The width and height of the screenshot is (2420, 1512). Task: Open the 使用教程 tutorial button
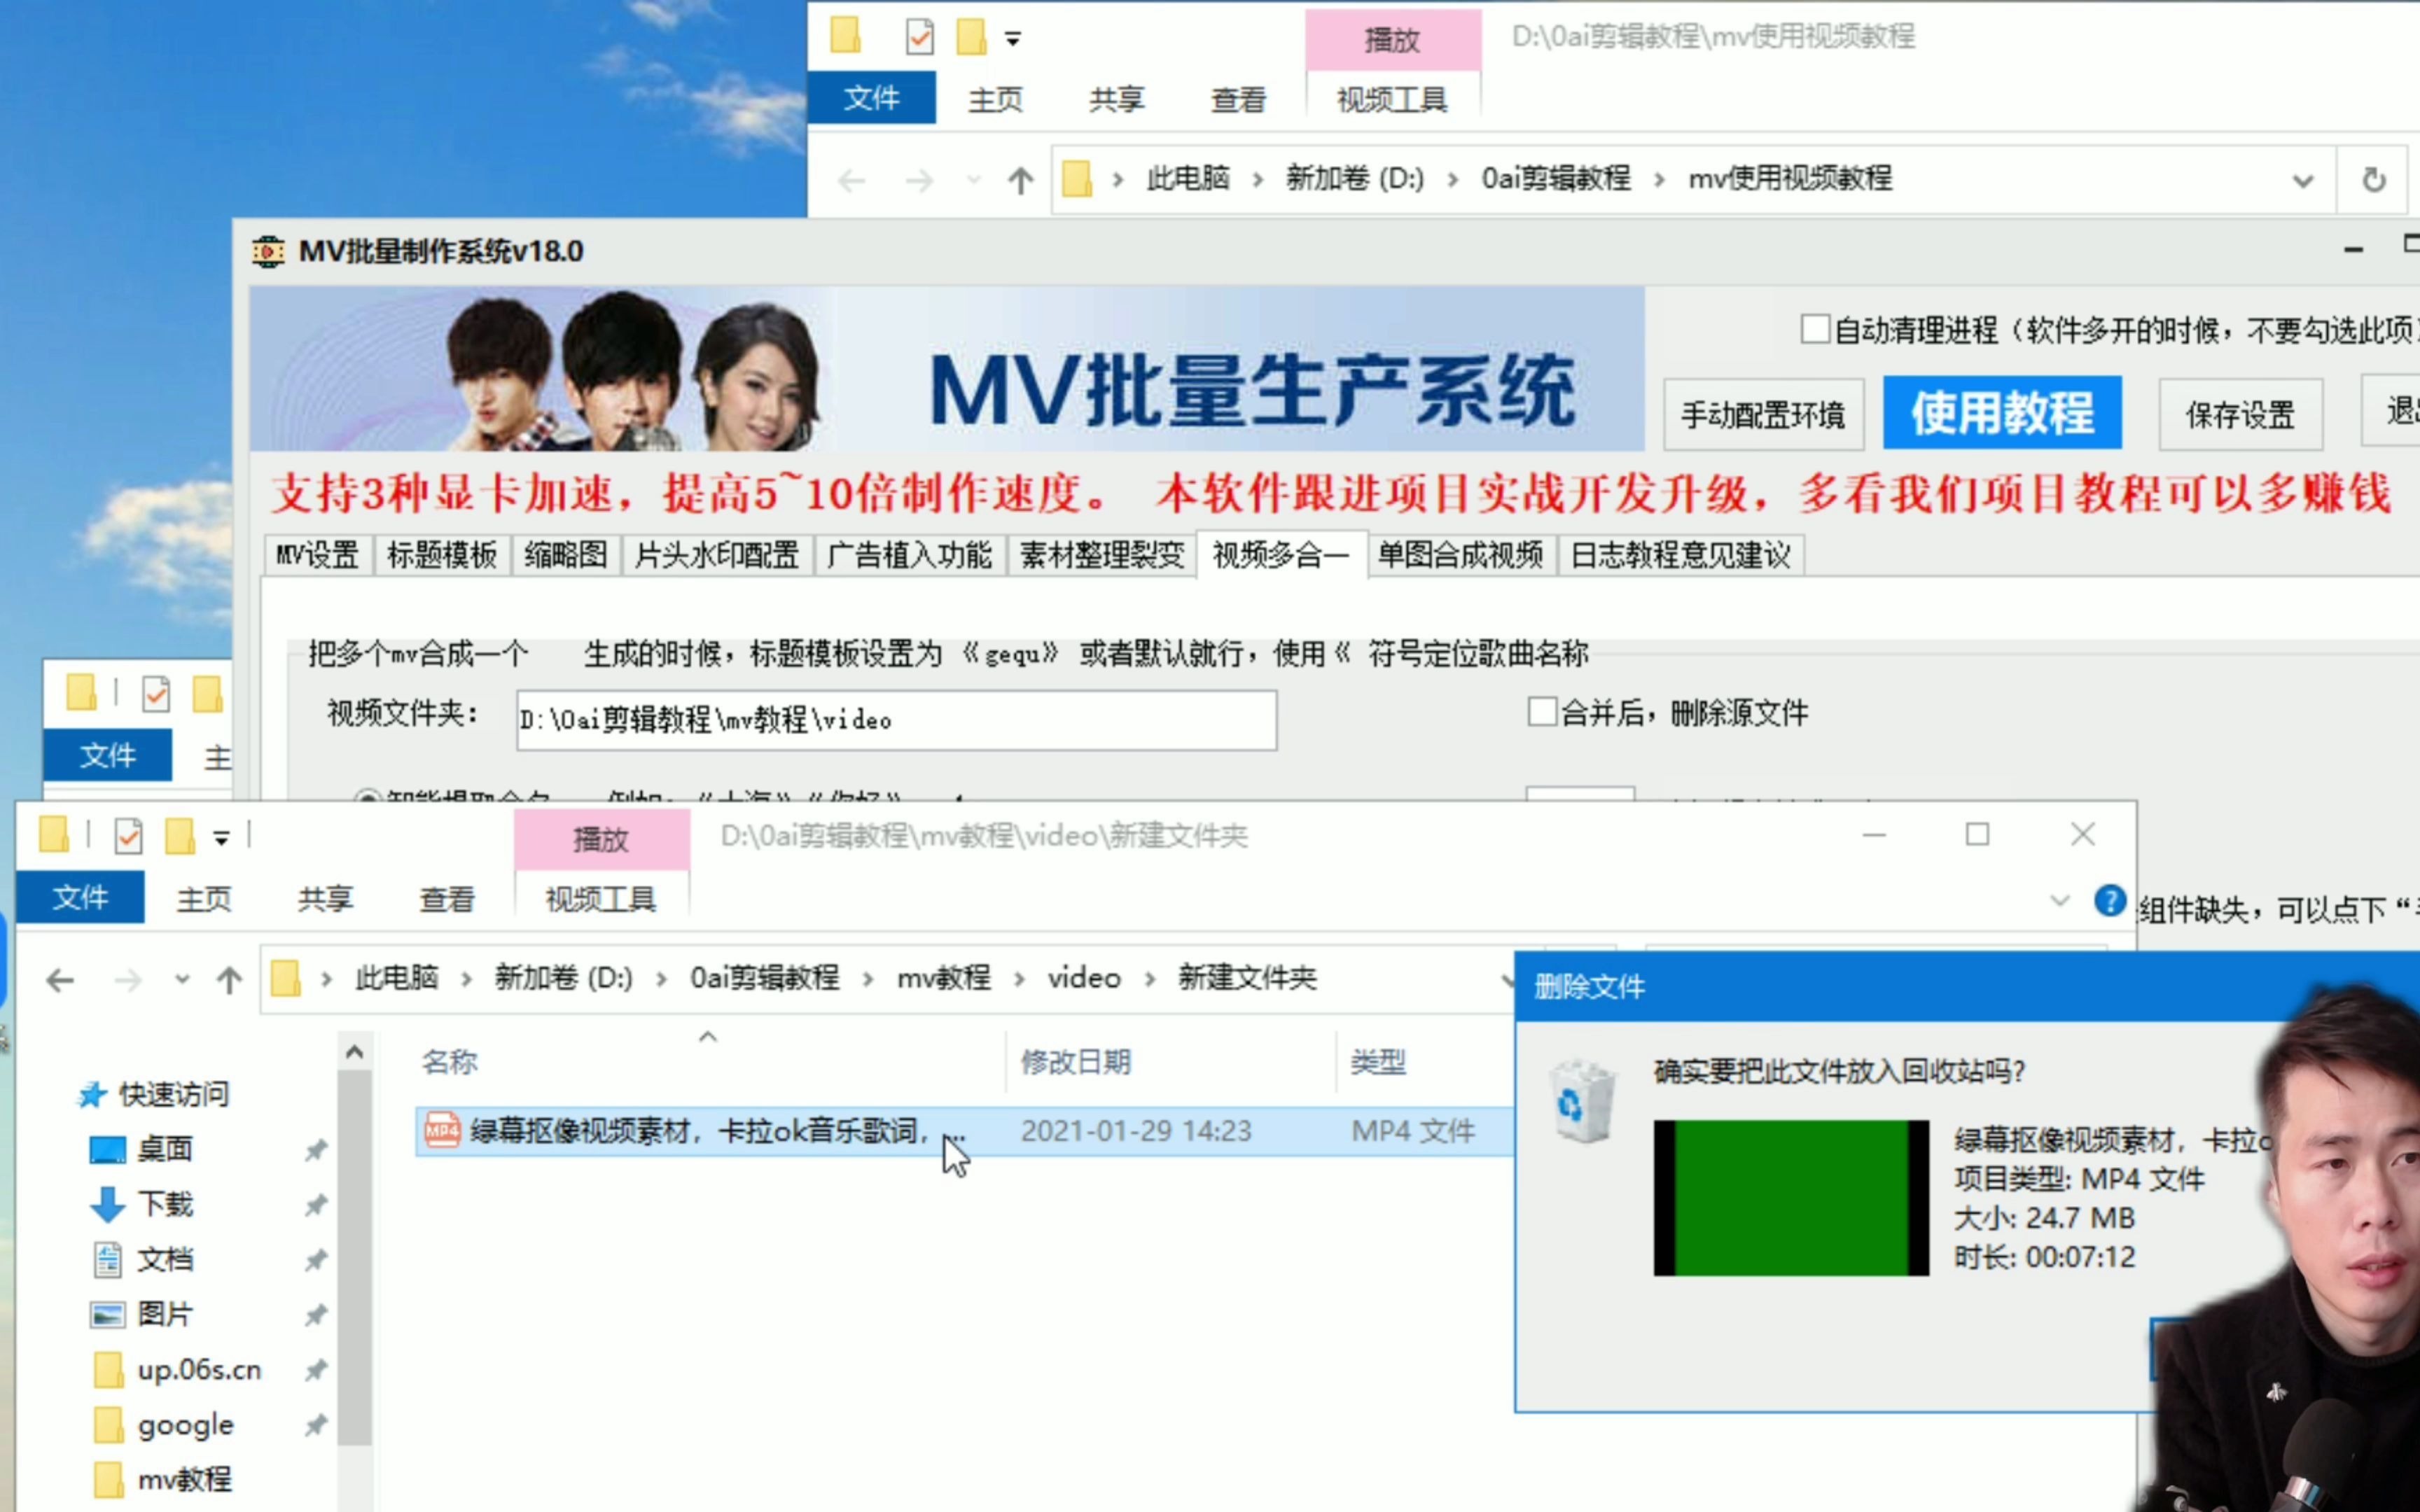pyautogui.click(x=2002, y=413)
